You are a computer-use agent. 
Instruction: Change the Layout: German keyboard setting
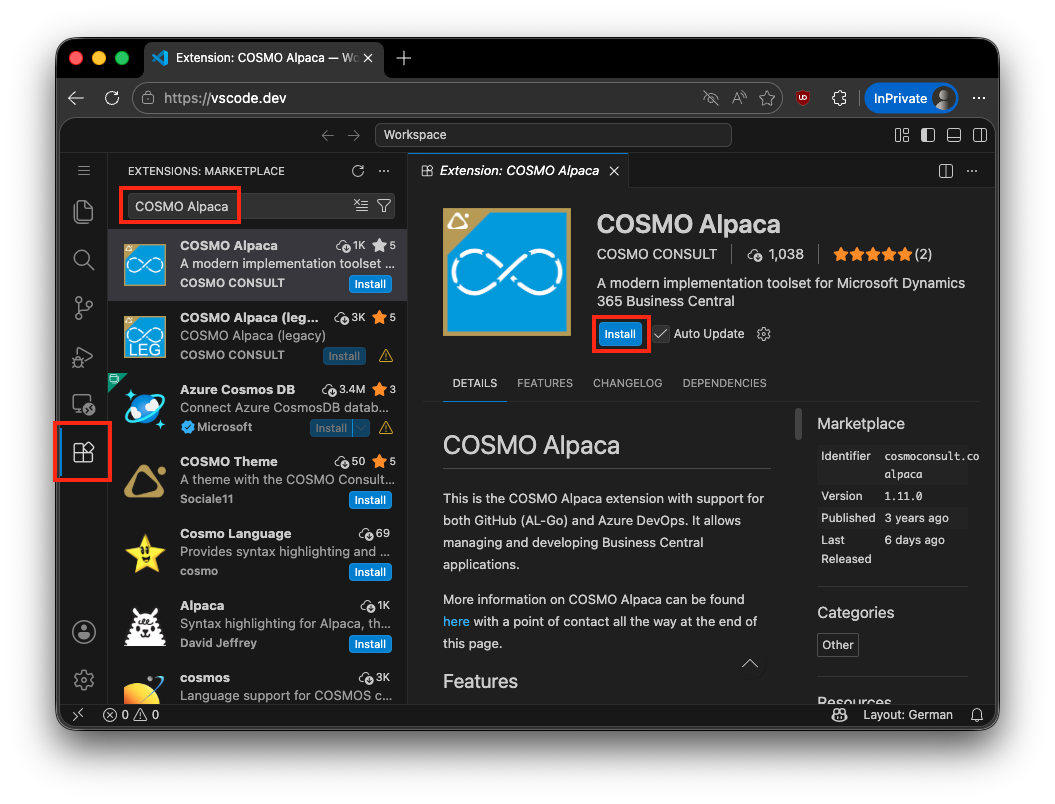(908, 715)
